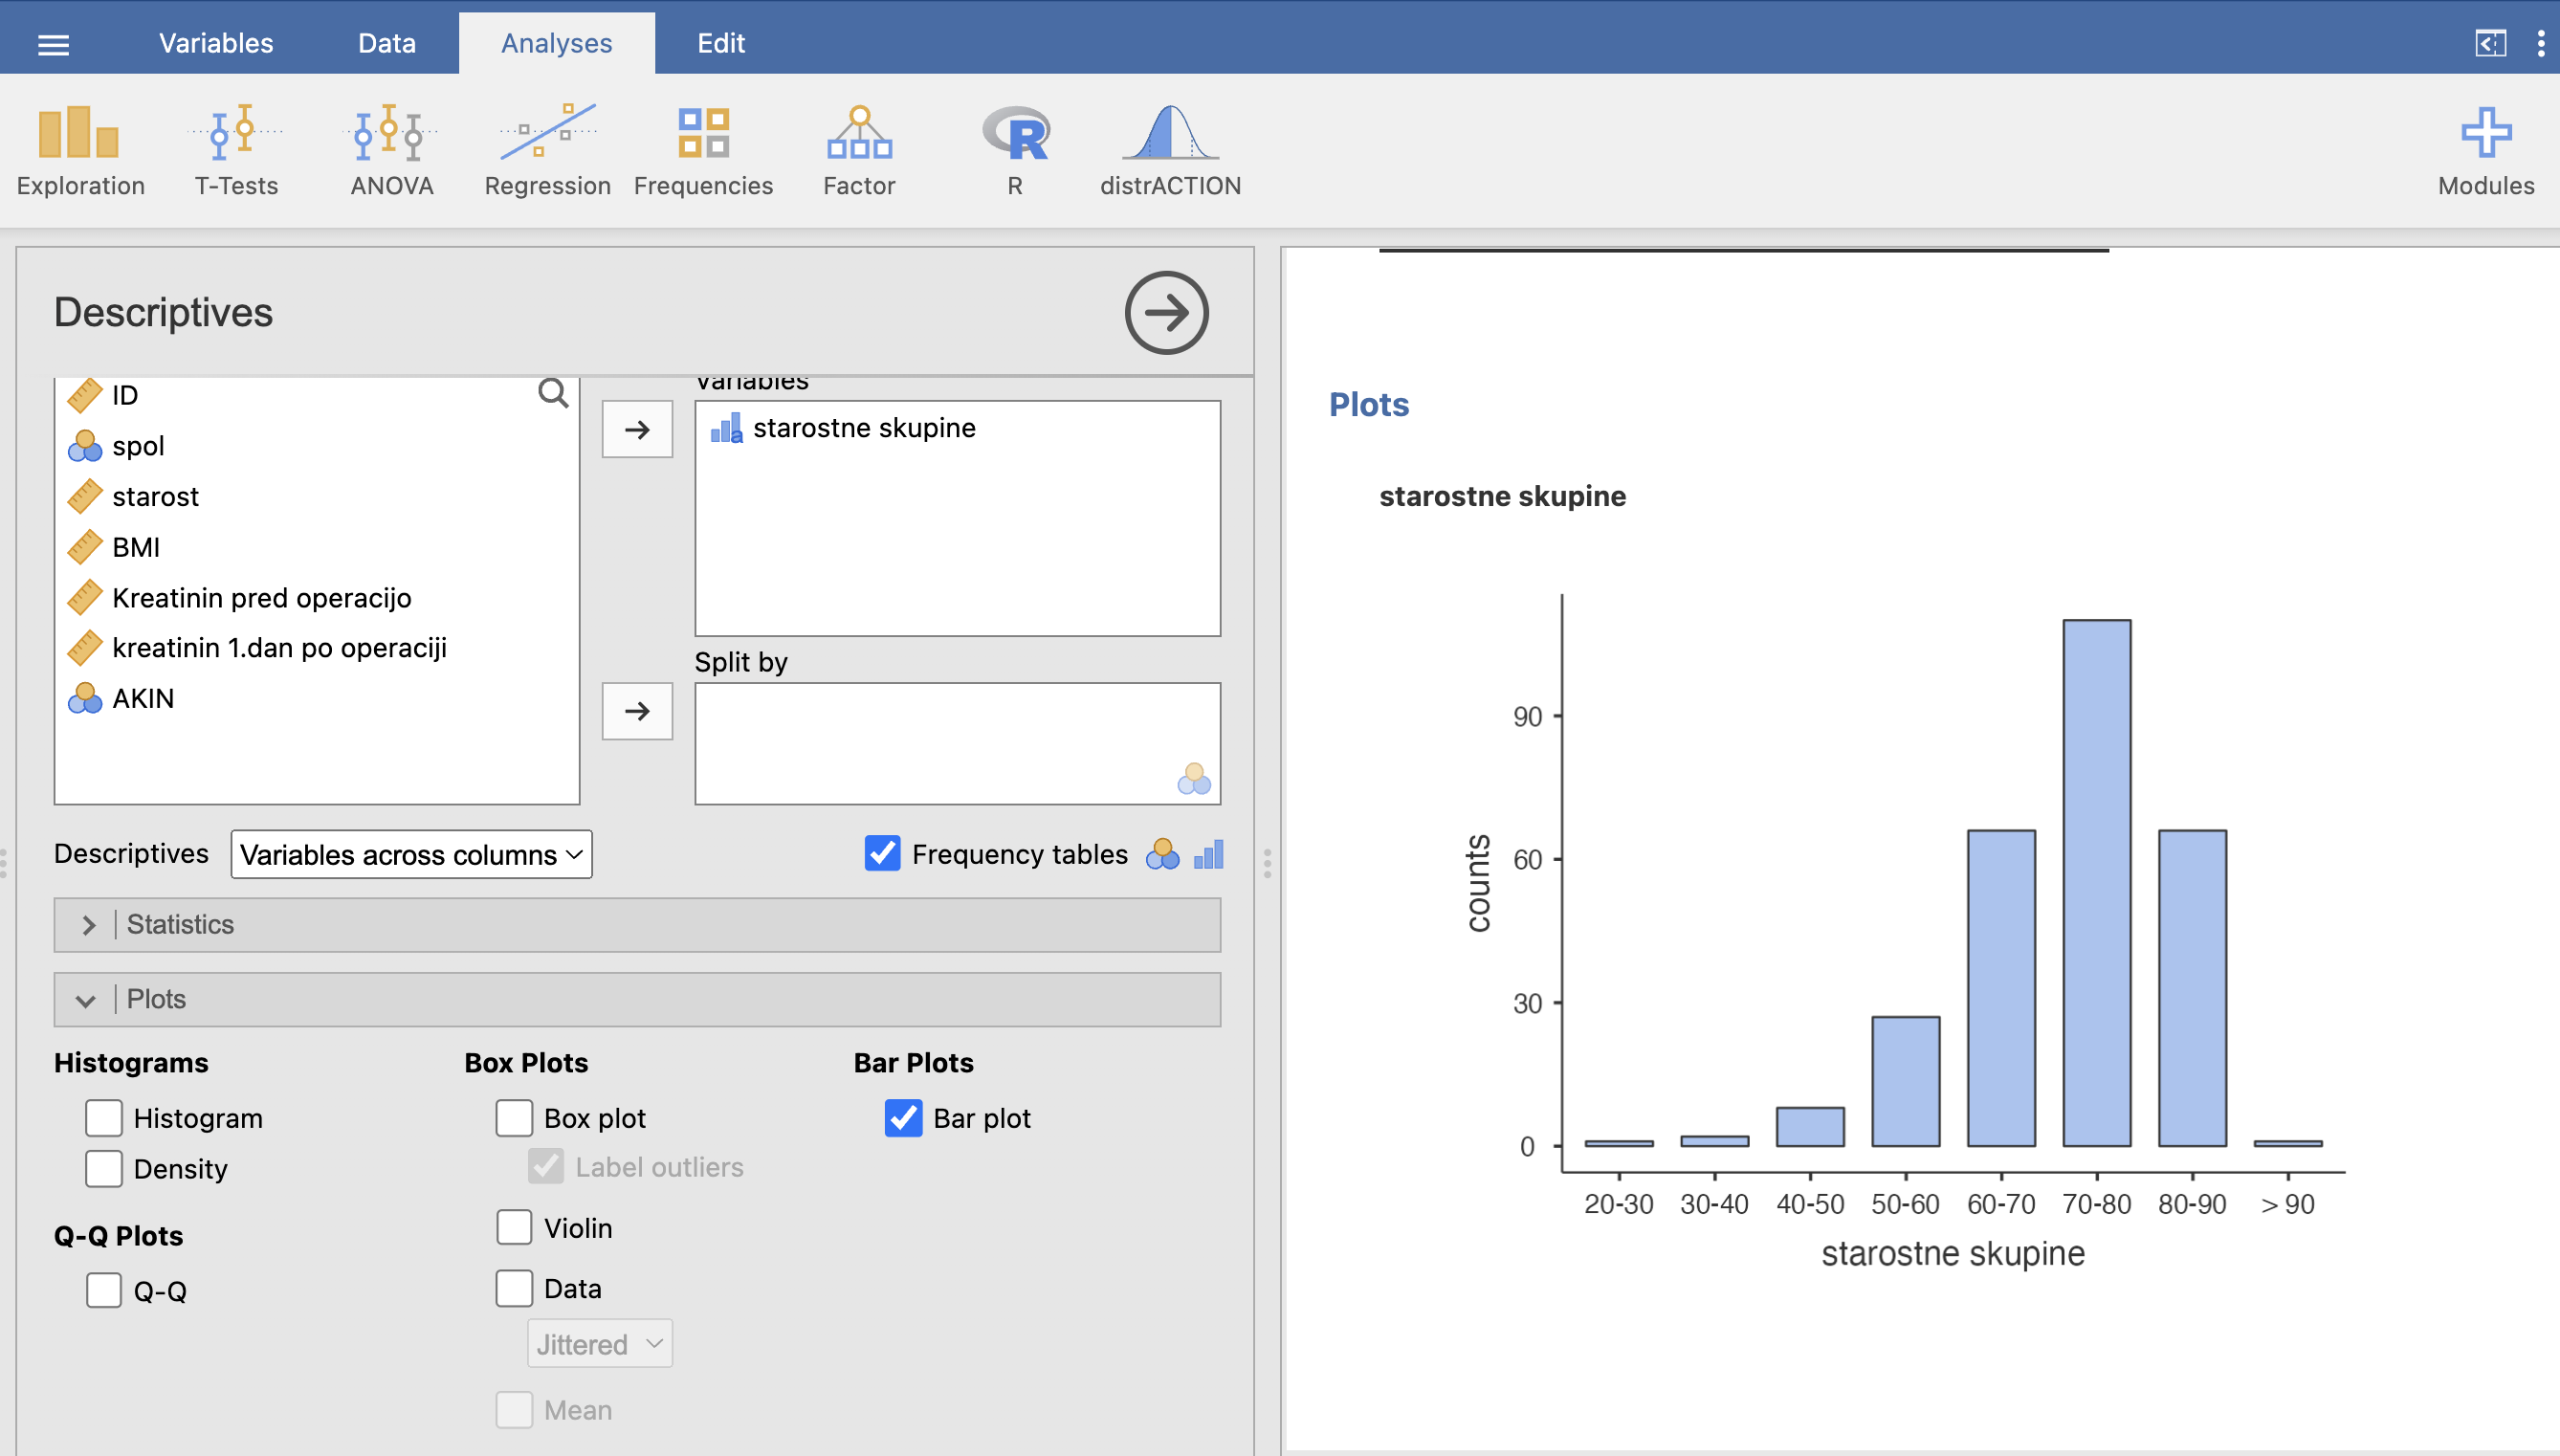Open the Modules plus menu
2560x1456 pixels.
(x=2486, y=150)
